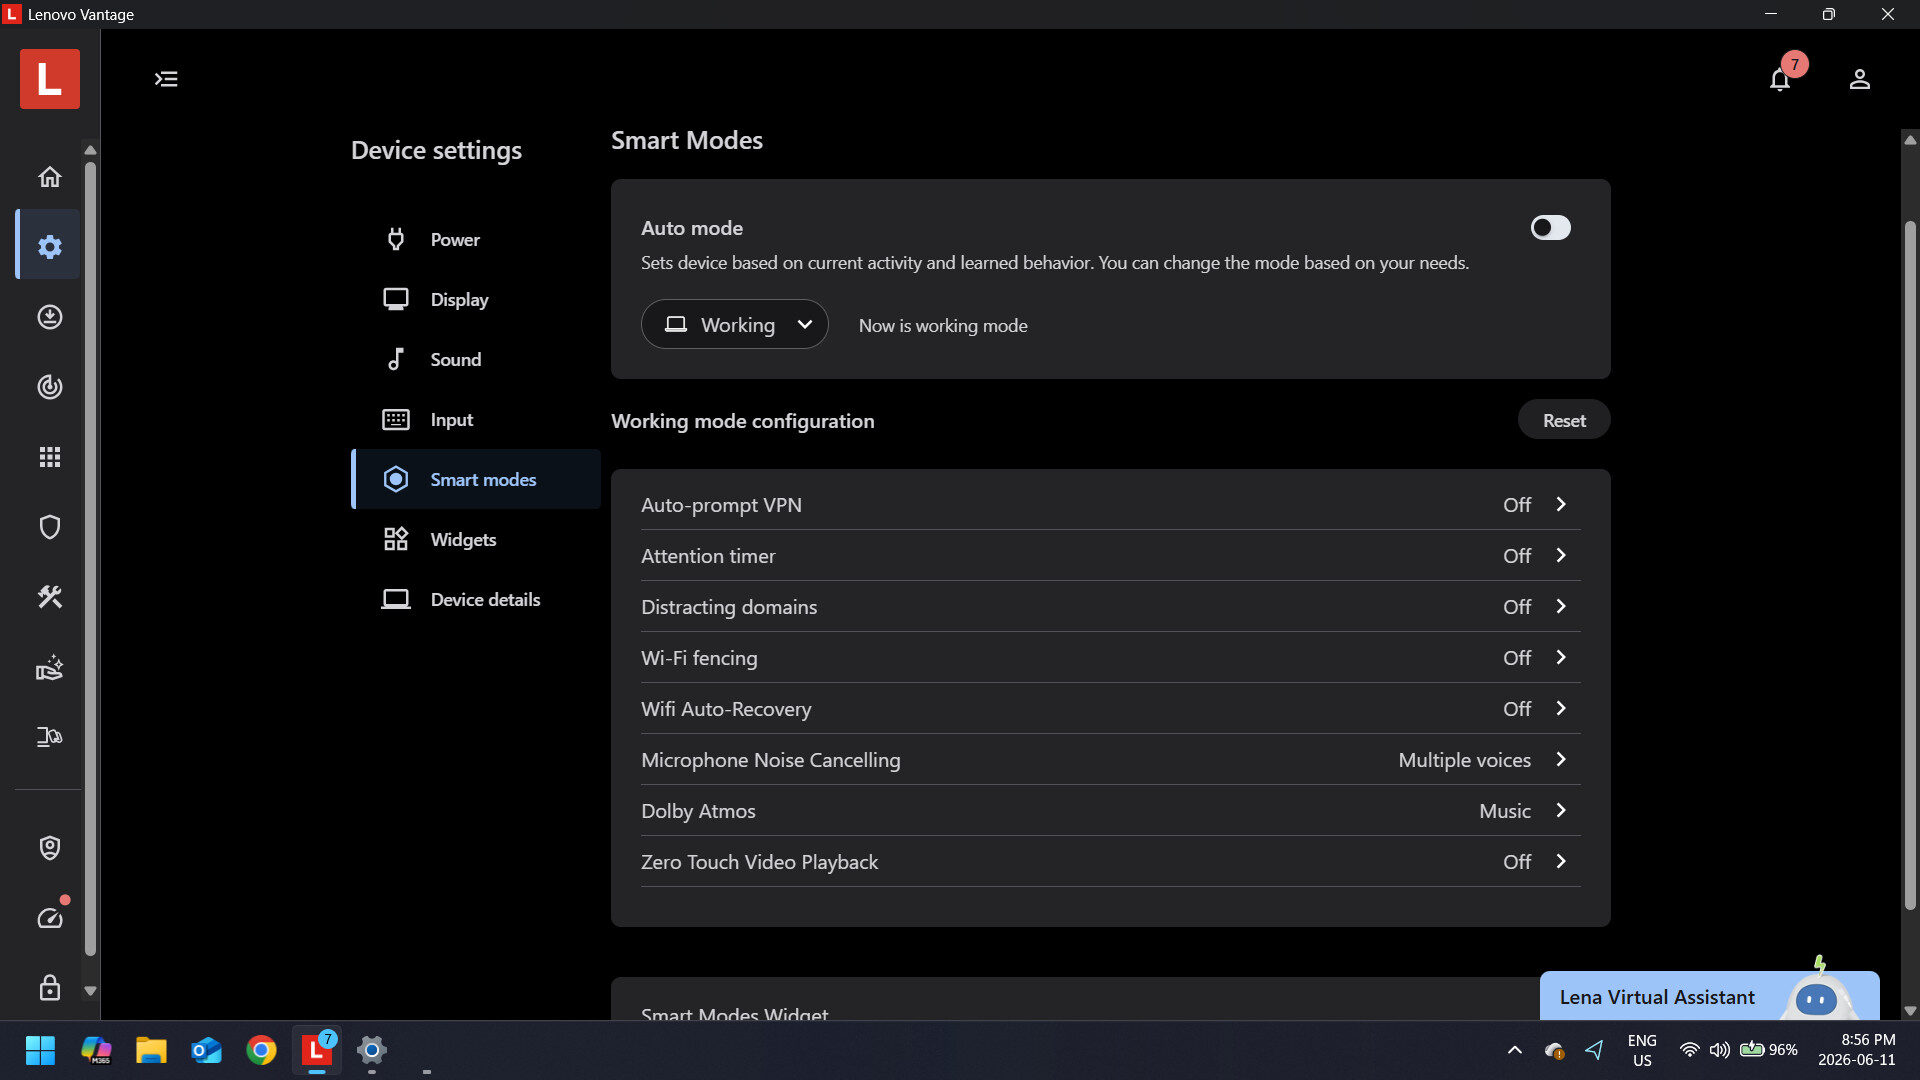Open the Windows Start menu
This screenshot has width=1920, height=1080.
pyautogui.click(x=40, y=1050)
